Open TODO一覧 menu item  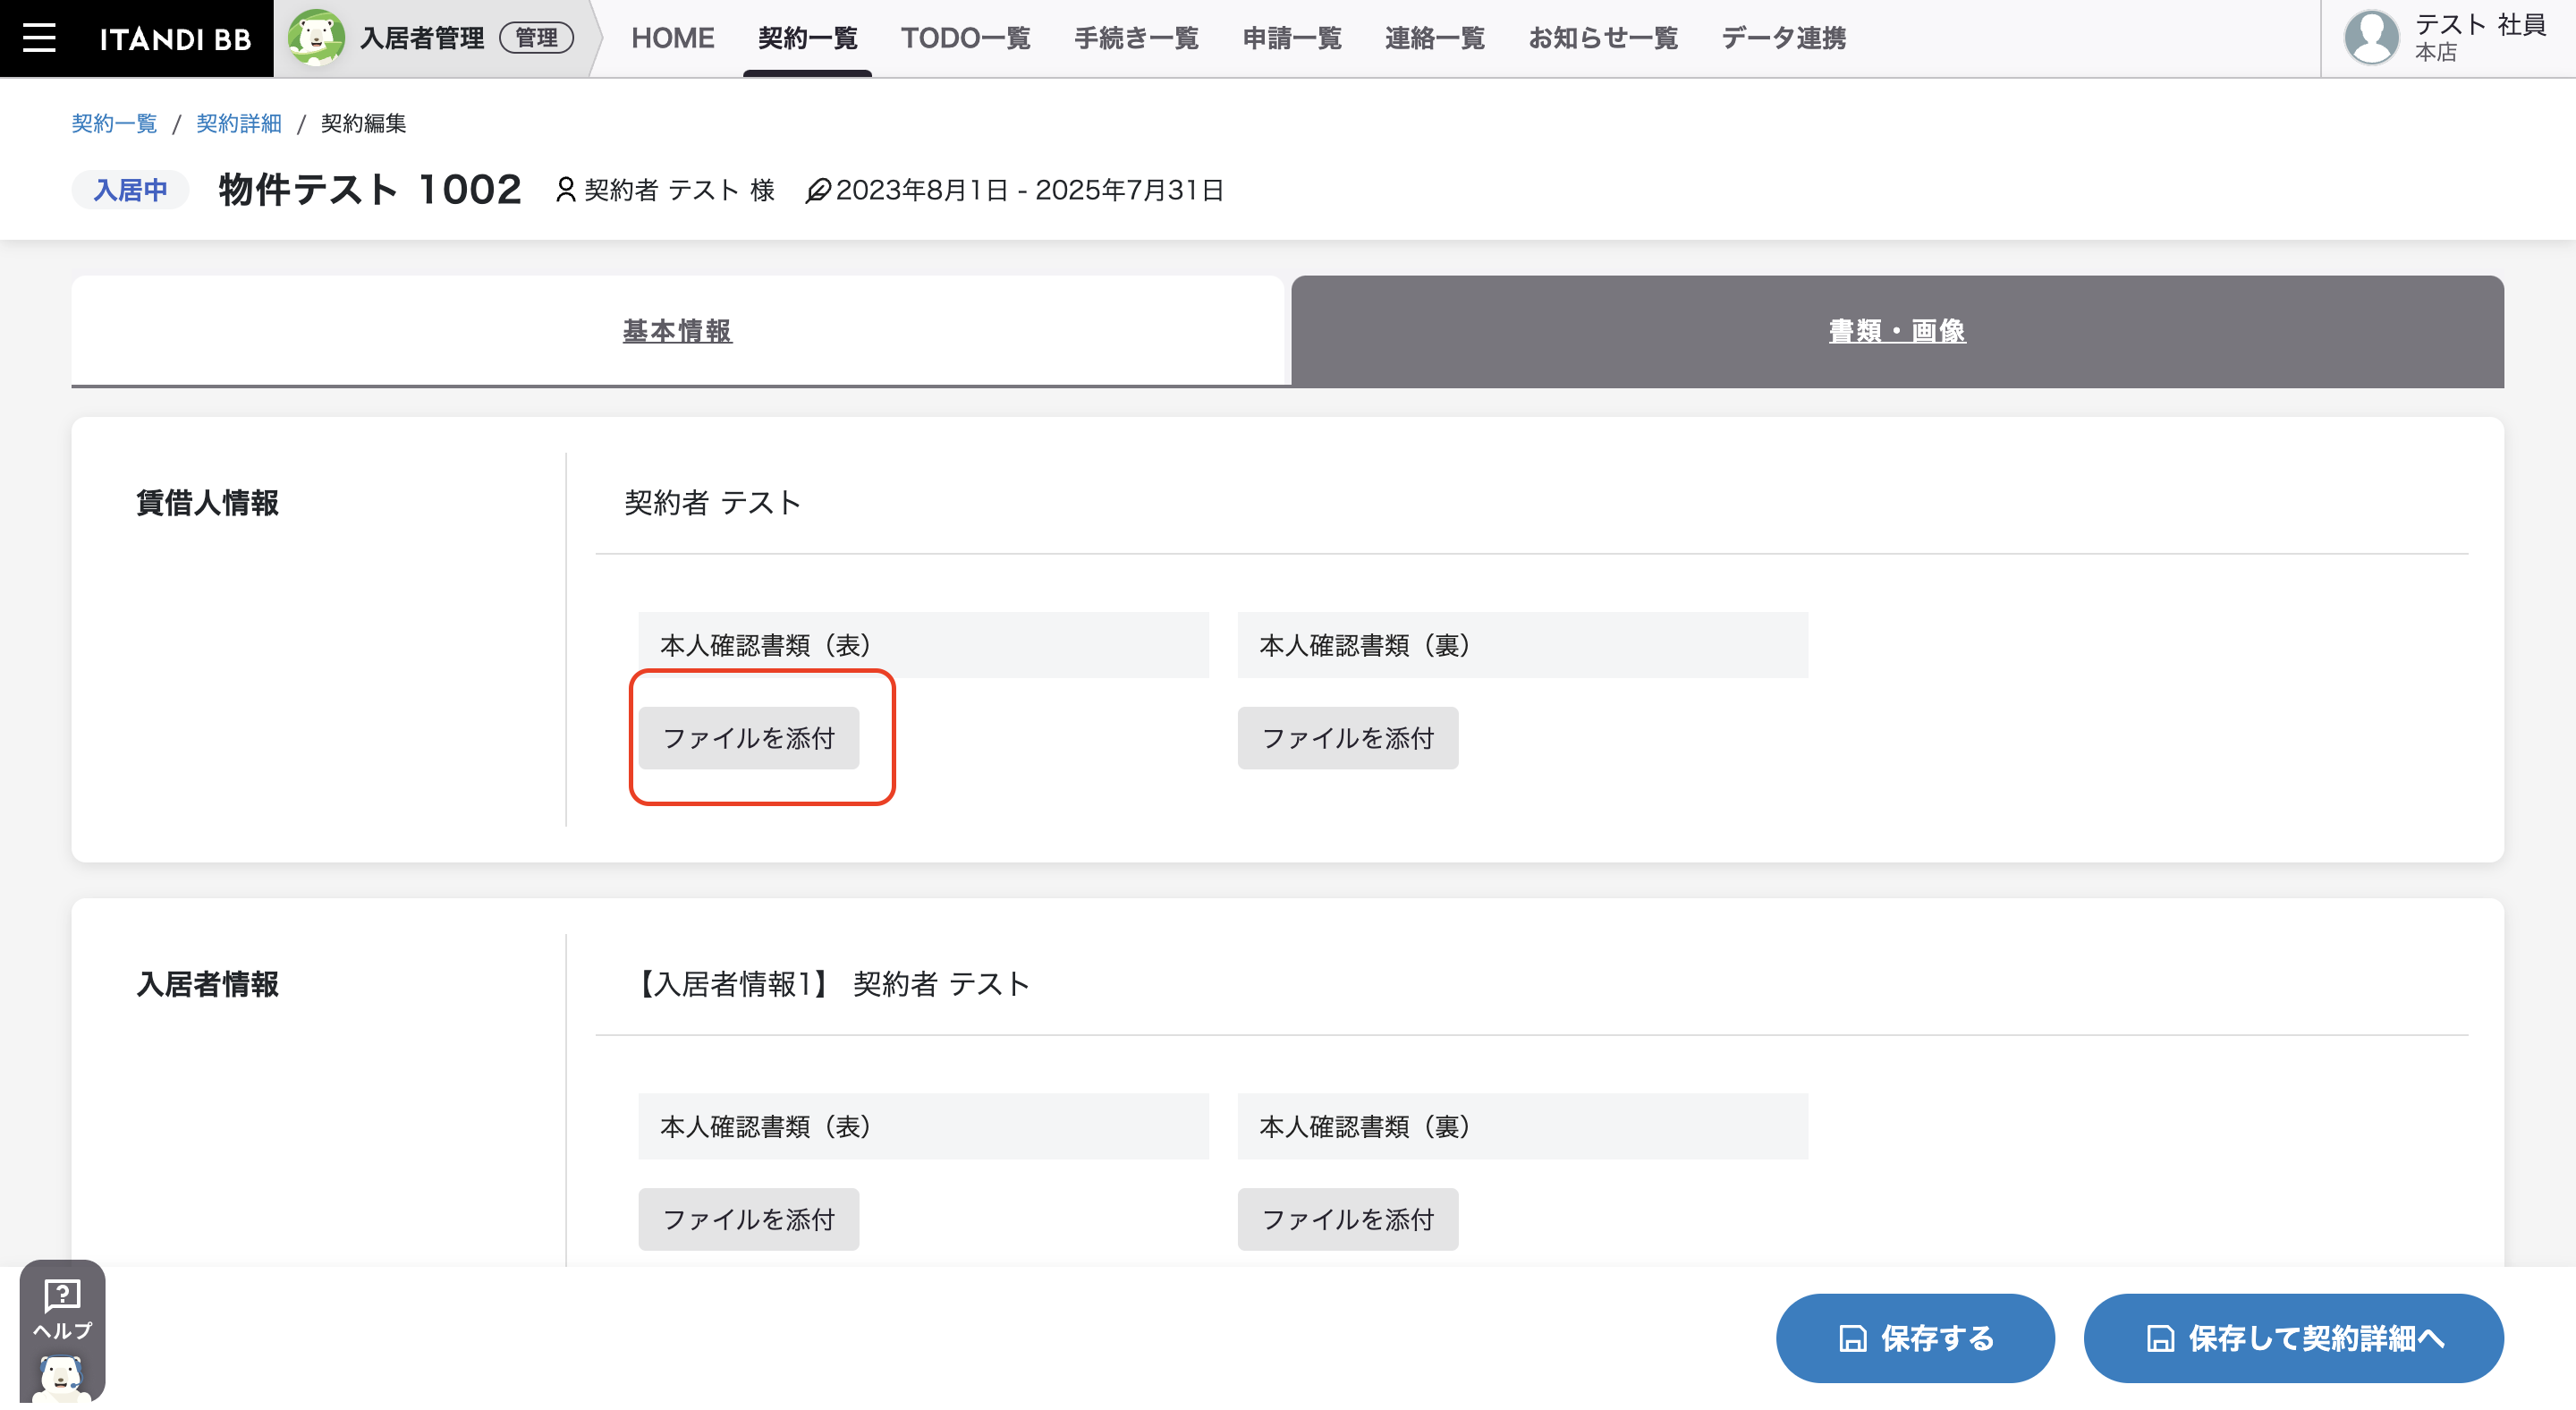click(x=965, y=38)
